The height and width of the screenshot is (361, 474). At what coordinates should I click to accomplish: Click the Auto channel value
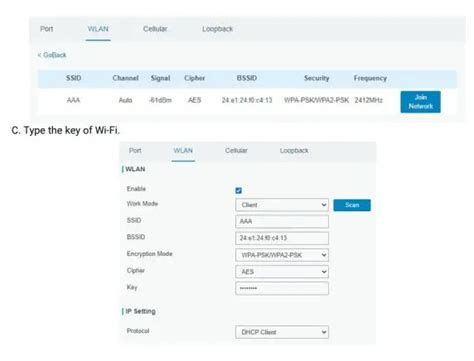[125, 100]
